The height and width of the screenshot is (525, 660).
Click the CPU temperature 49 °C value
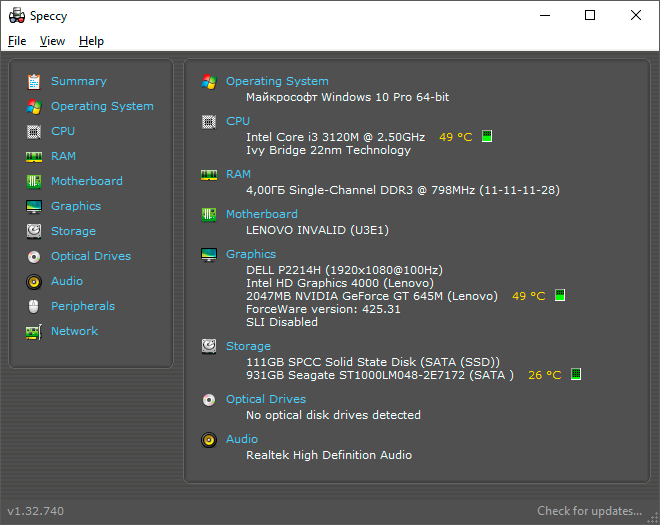456,137
